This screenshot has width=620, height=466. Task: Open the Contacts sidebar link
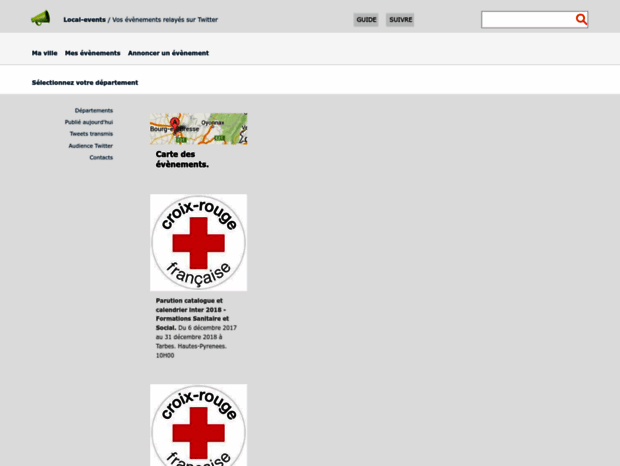[x=101, y=157]
